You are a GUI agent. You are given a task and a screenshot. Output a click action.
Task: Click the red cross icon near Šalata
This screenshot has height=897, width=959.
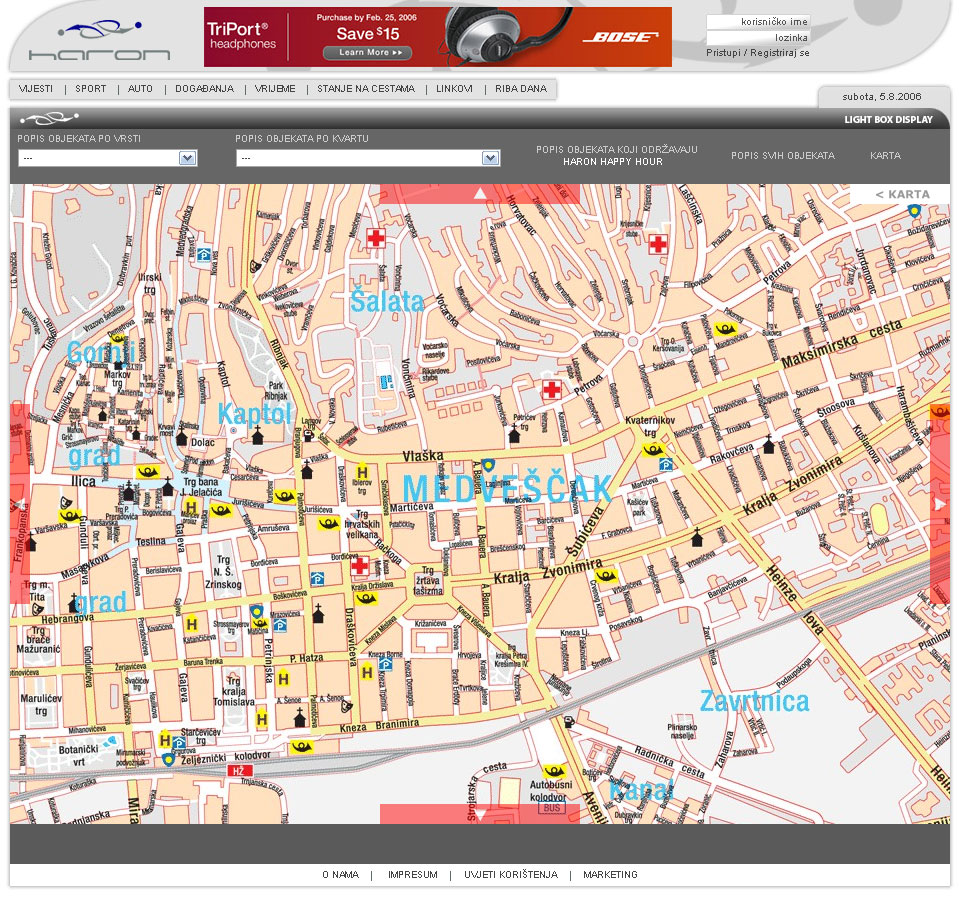(376, 238)
